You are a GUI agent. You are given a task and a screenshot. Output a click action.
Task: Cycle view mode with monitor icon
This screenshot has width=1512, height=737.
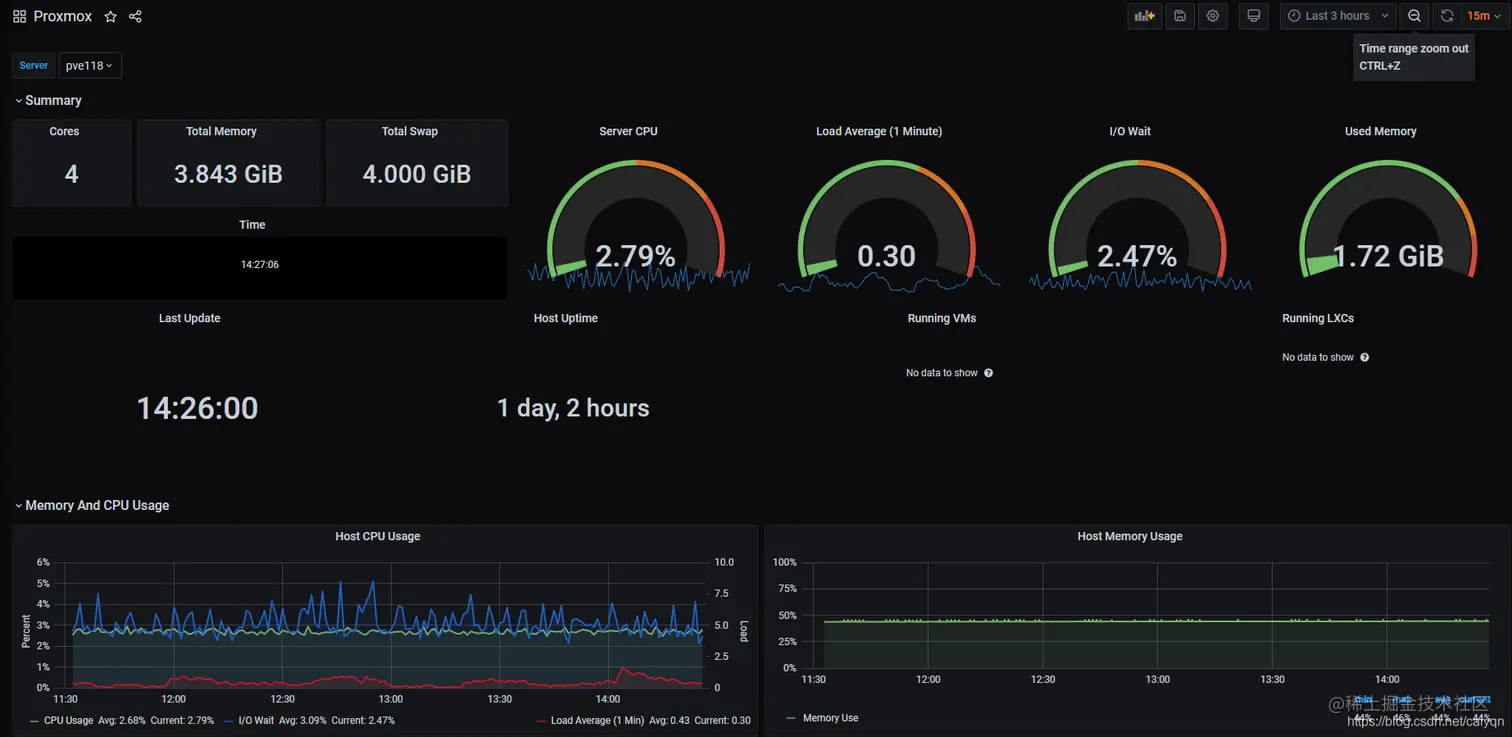pos(1253,16)
